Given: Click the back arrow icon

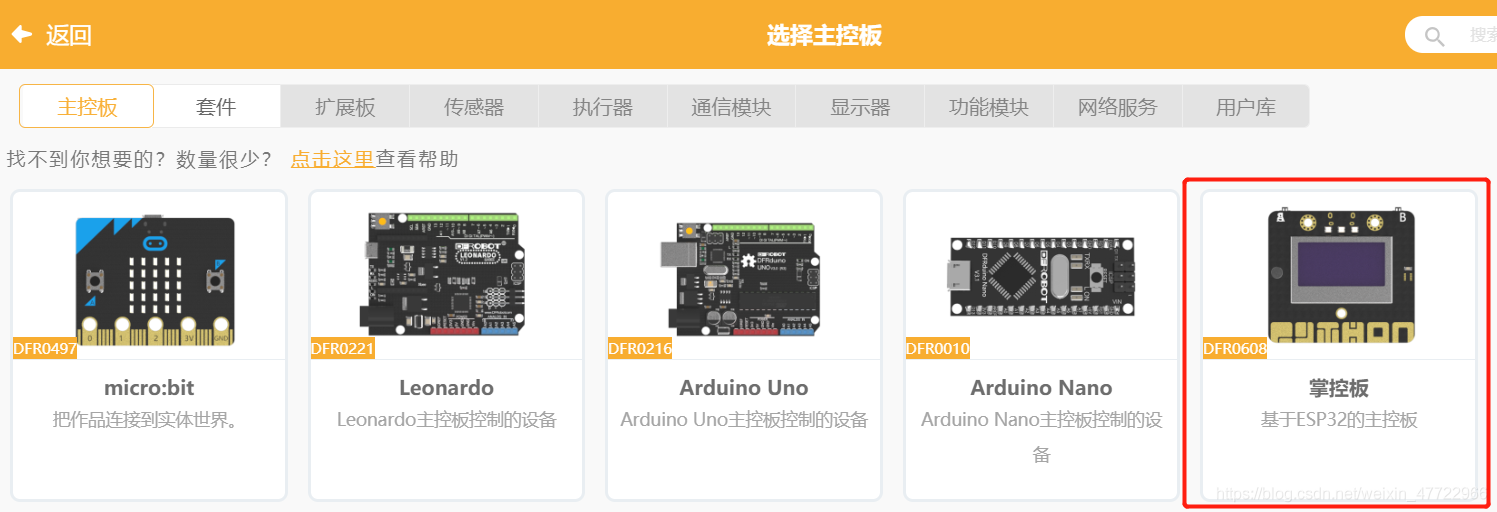Looking at the screenshot, I should [22, 35].
